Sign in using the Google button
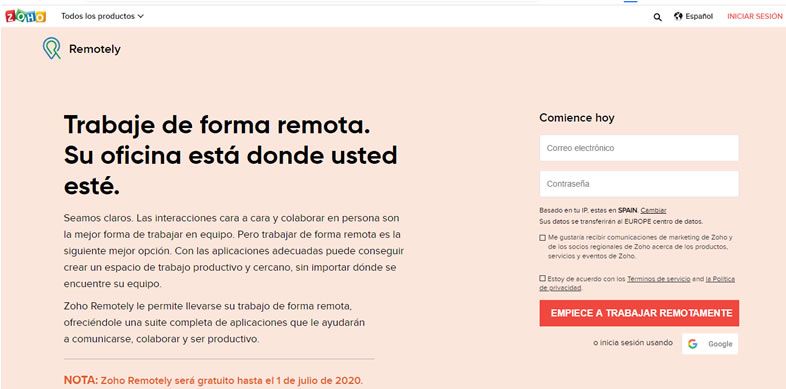 (x=710, y=344)
